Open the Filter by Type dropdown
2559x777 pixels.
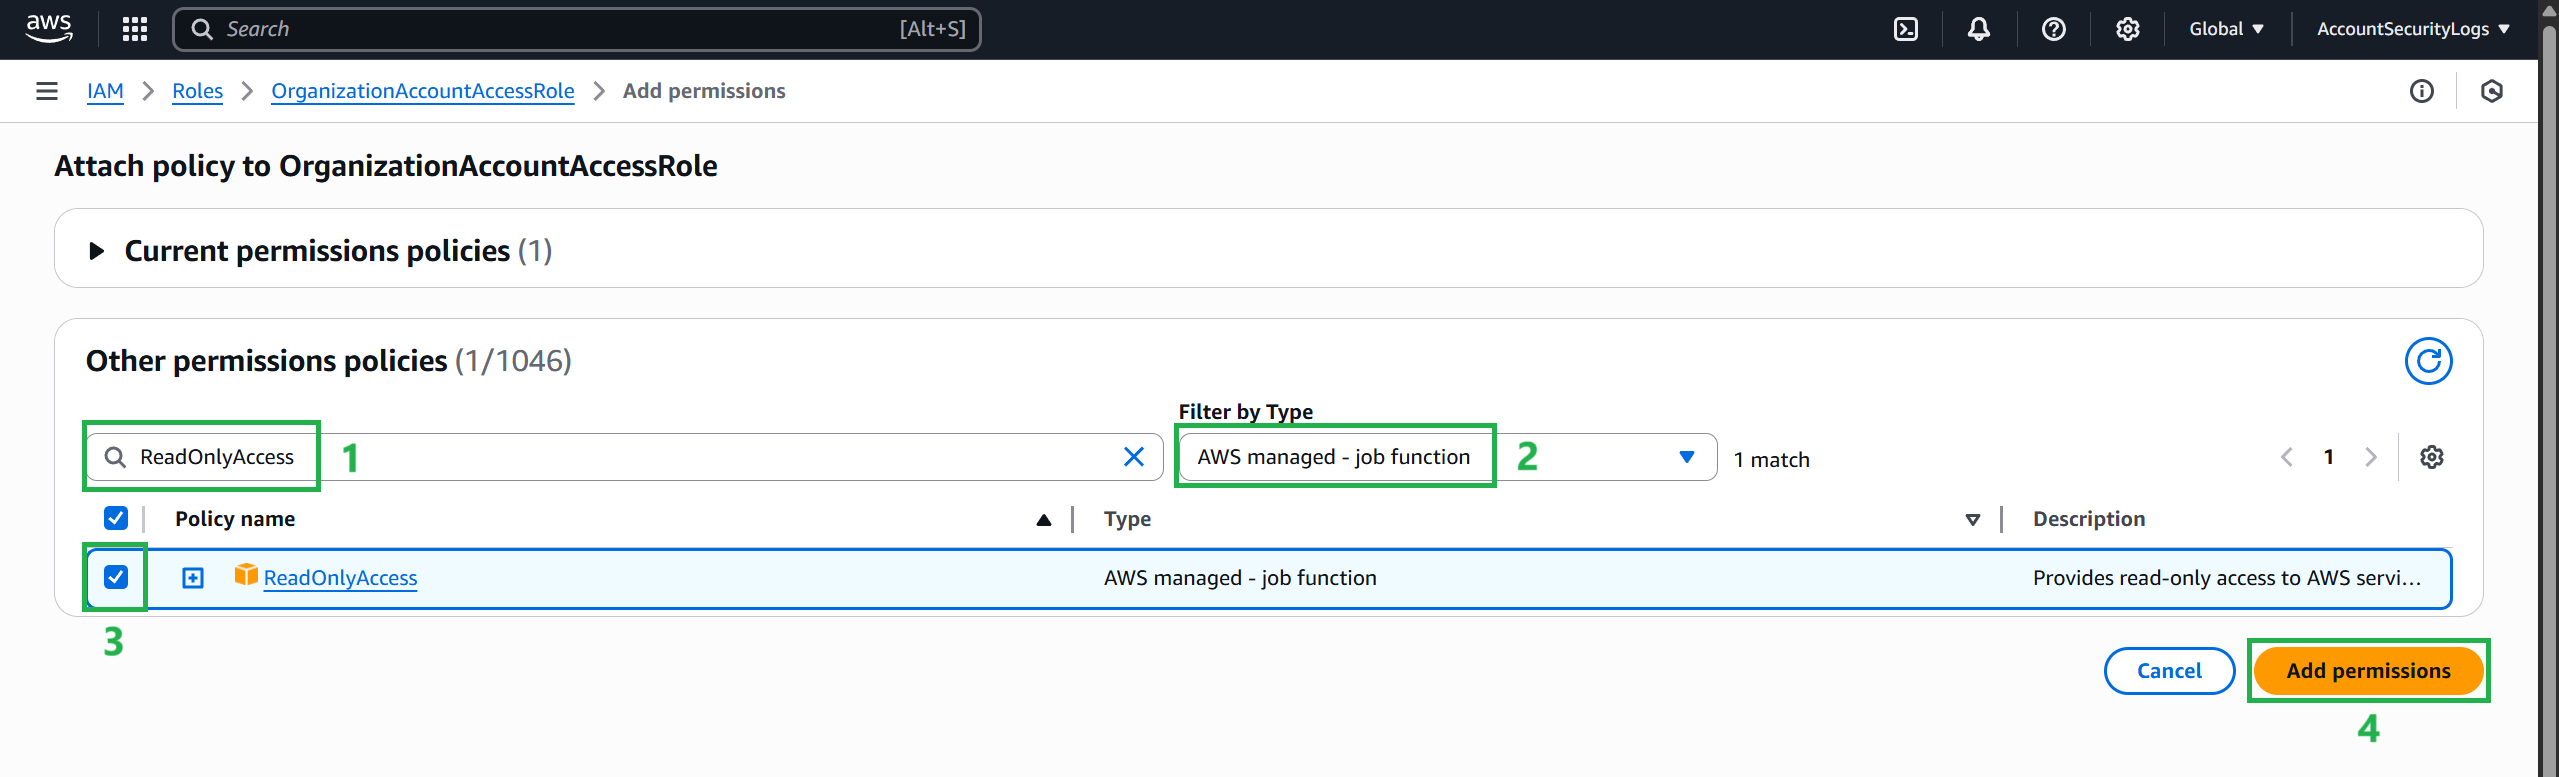tap(1446, 457)
